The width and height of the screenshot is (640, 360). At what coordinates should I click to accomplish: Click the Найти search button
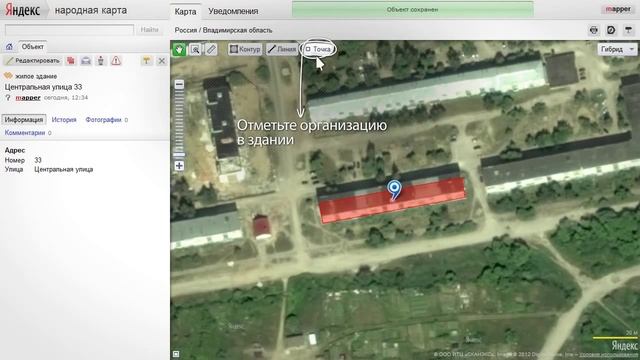point(149,30)
